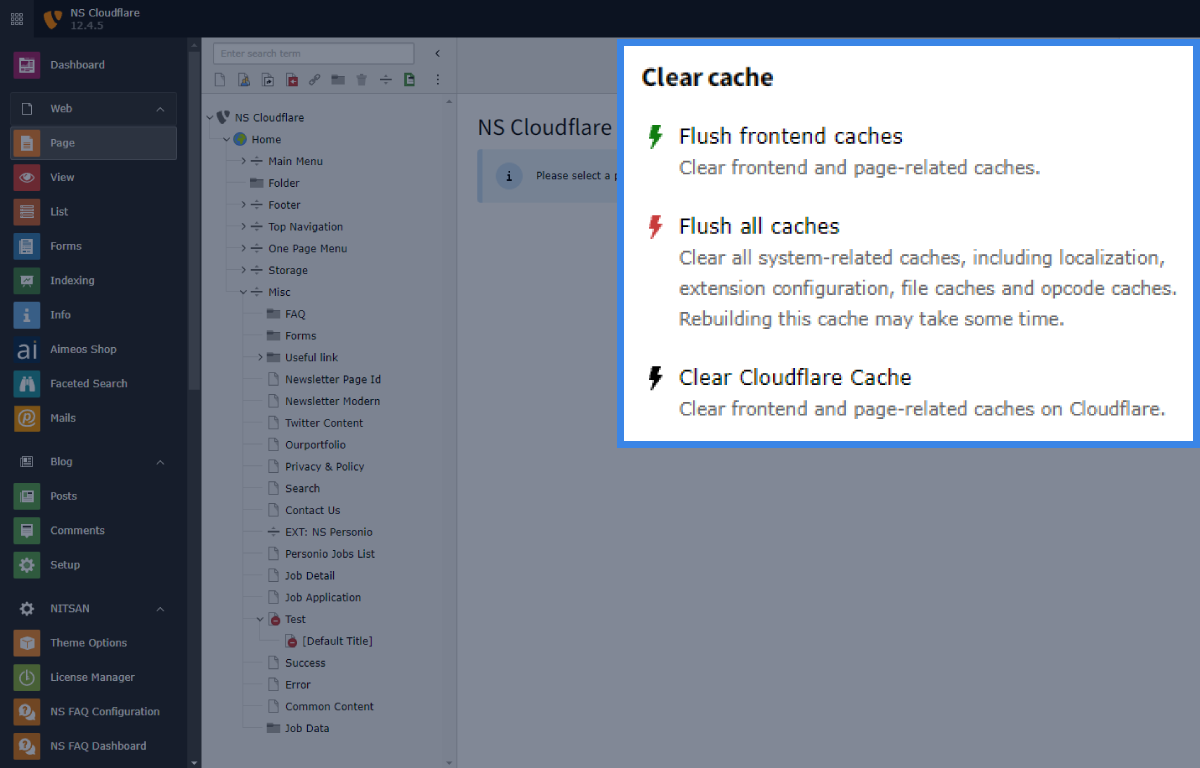Click Flush all caches option
The image size is (1200, 768).
pos(759,227)
